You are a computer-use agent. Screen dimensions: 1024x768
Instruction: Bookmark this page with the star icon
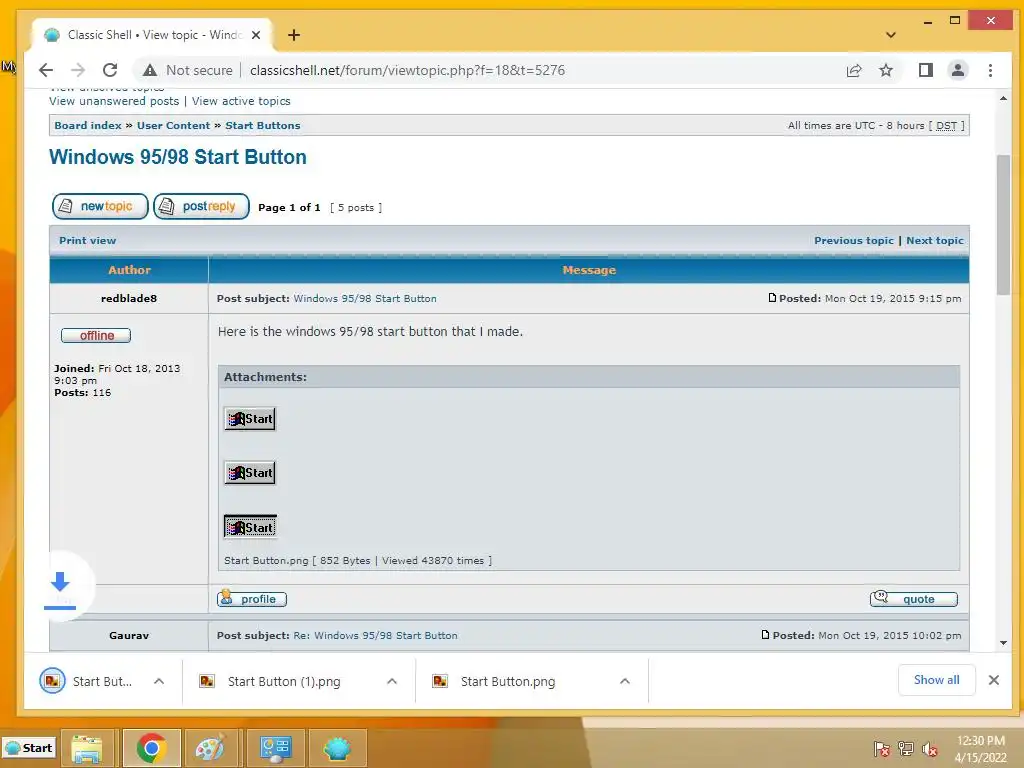886,70
